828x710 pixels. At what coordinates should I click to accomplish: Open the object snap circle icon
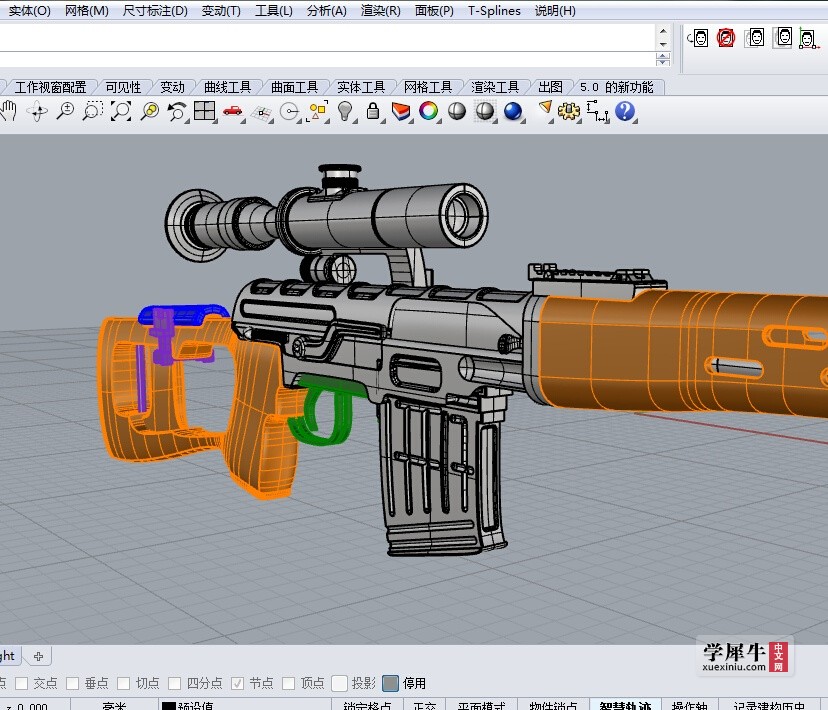pyautogui.click(x=289, y=111)
